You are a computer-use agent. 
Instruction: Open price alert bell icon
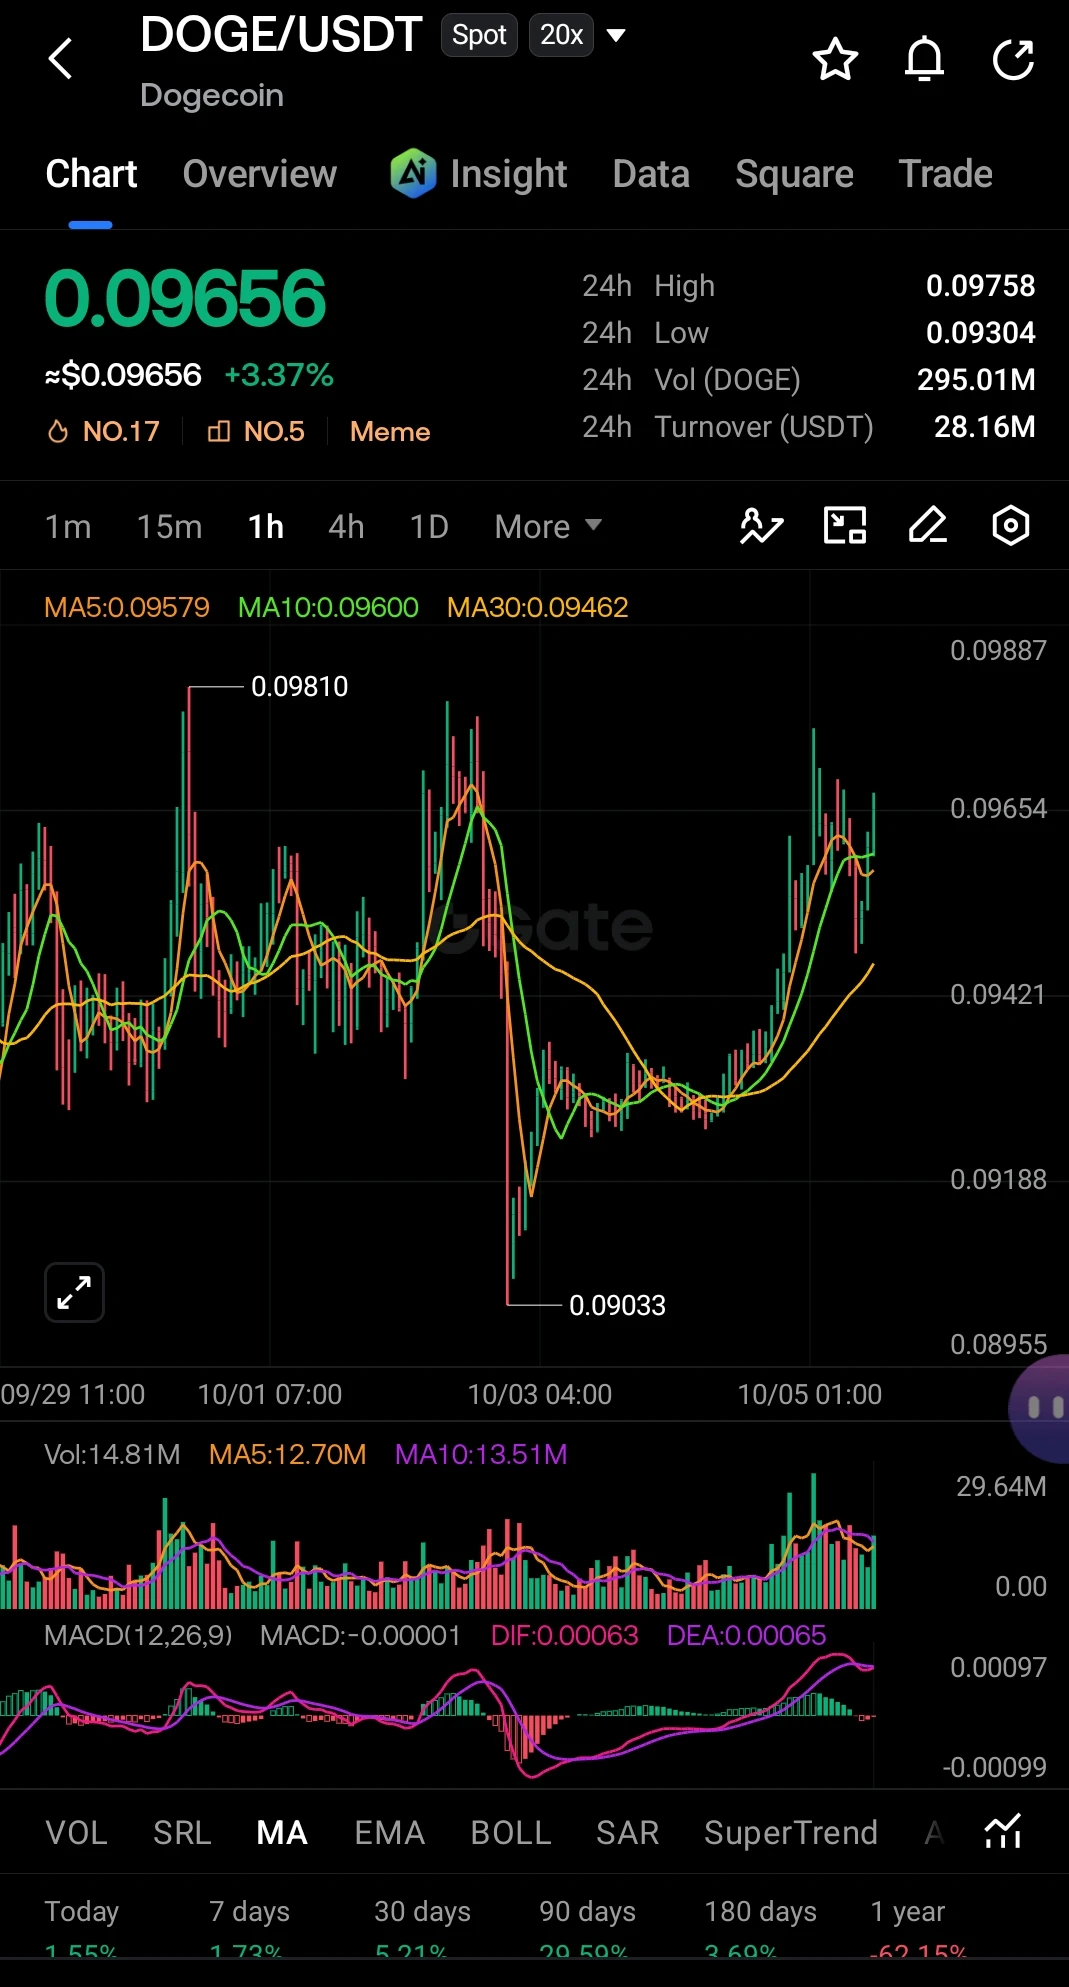point(924,59)
